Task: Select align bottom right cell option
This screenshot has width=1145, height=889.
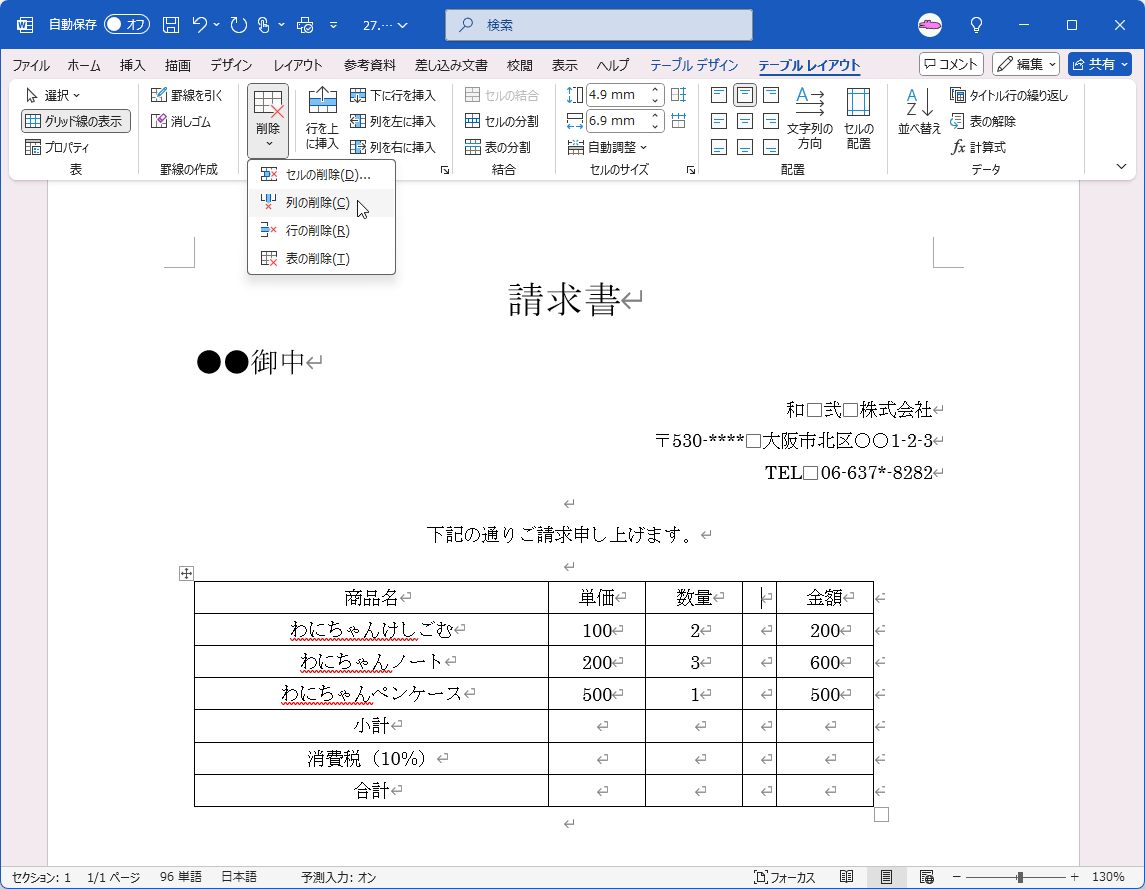Action: pyautogui.click(x=770, y=148)
